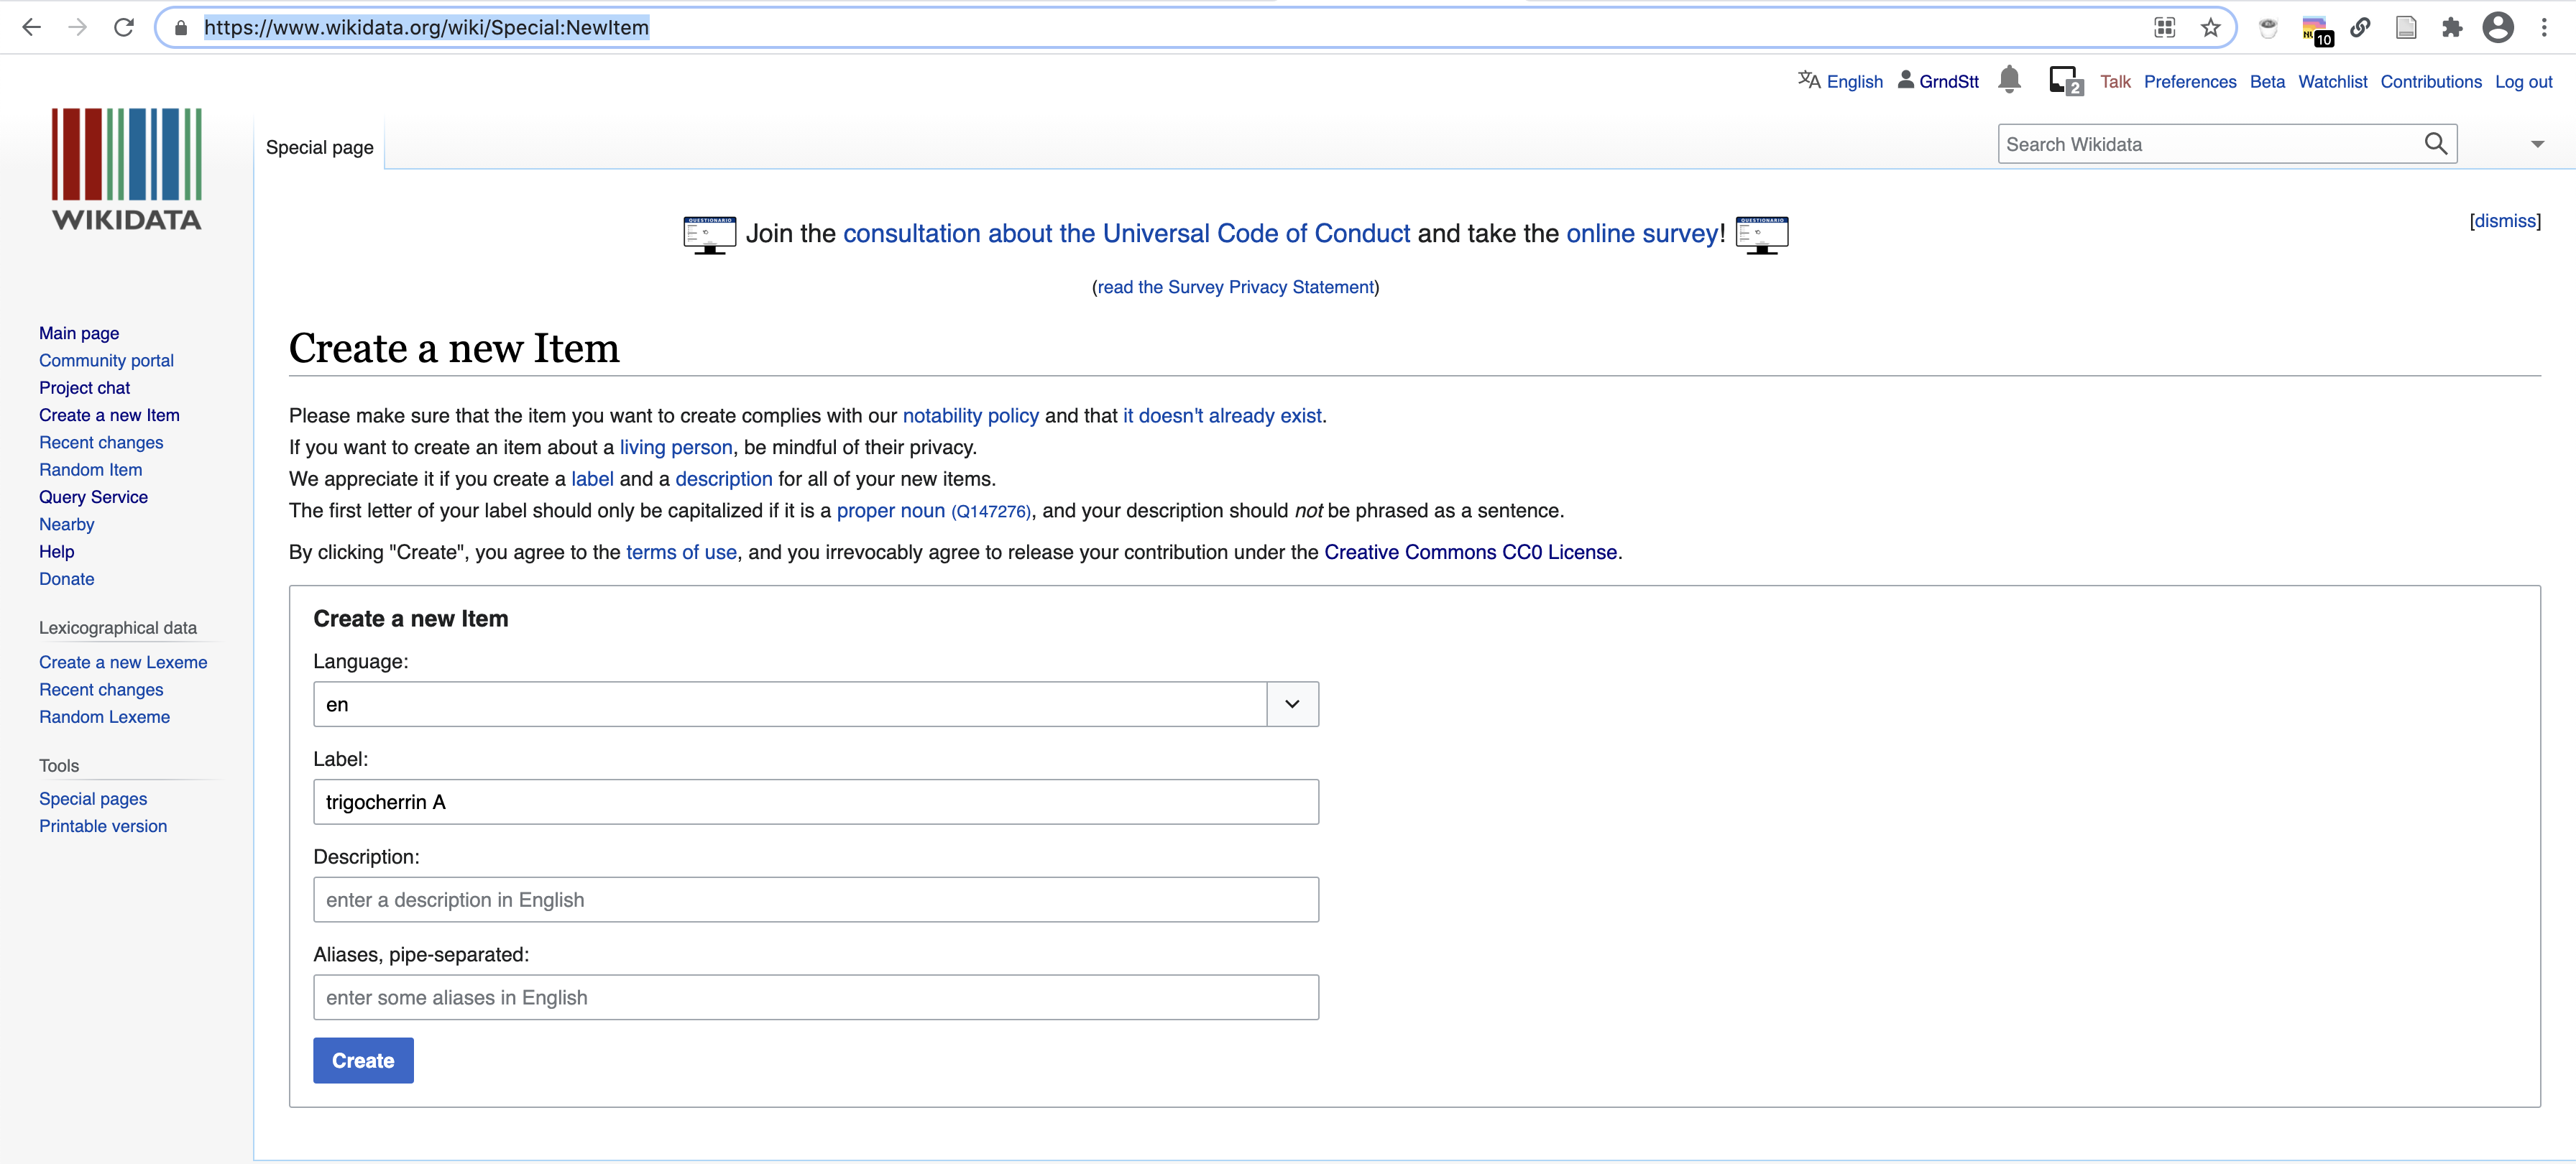The image size is (2576, 1164).
Task: Open Nearby sidebar link
Action: tap(66, 524)
